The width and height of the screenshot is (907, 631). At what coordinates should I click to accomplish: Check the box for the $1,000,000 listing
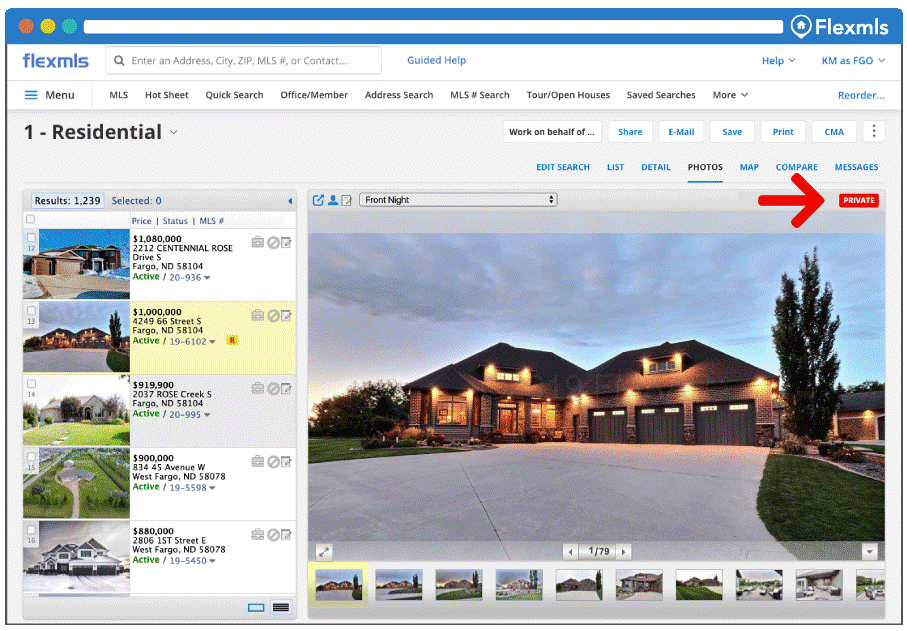(x=32, y=311)
